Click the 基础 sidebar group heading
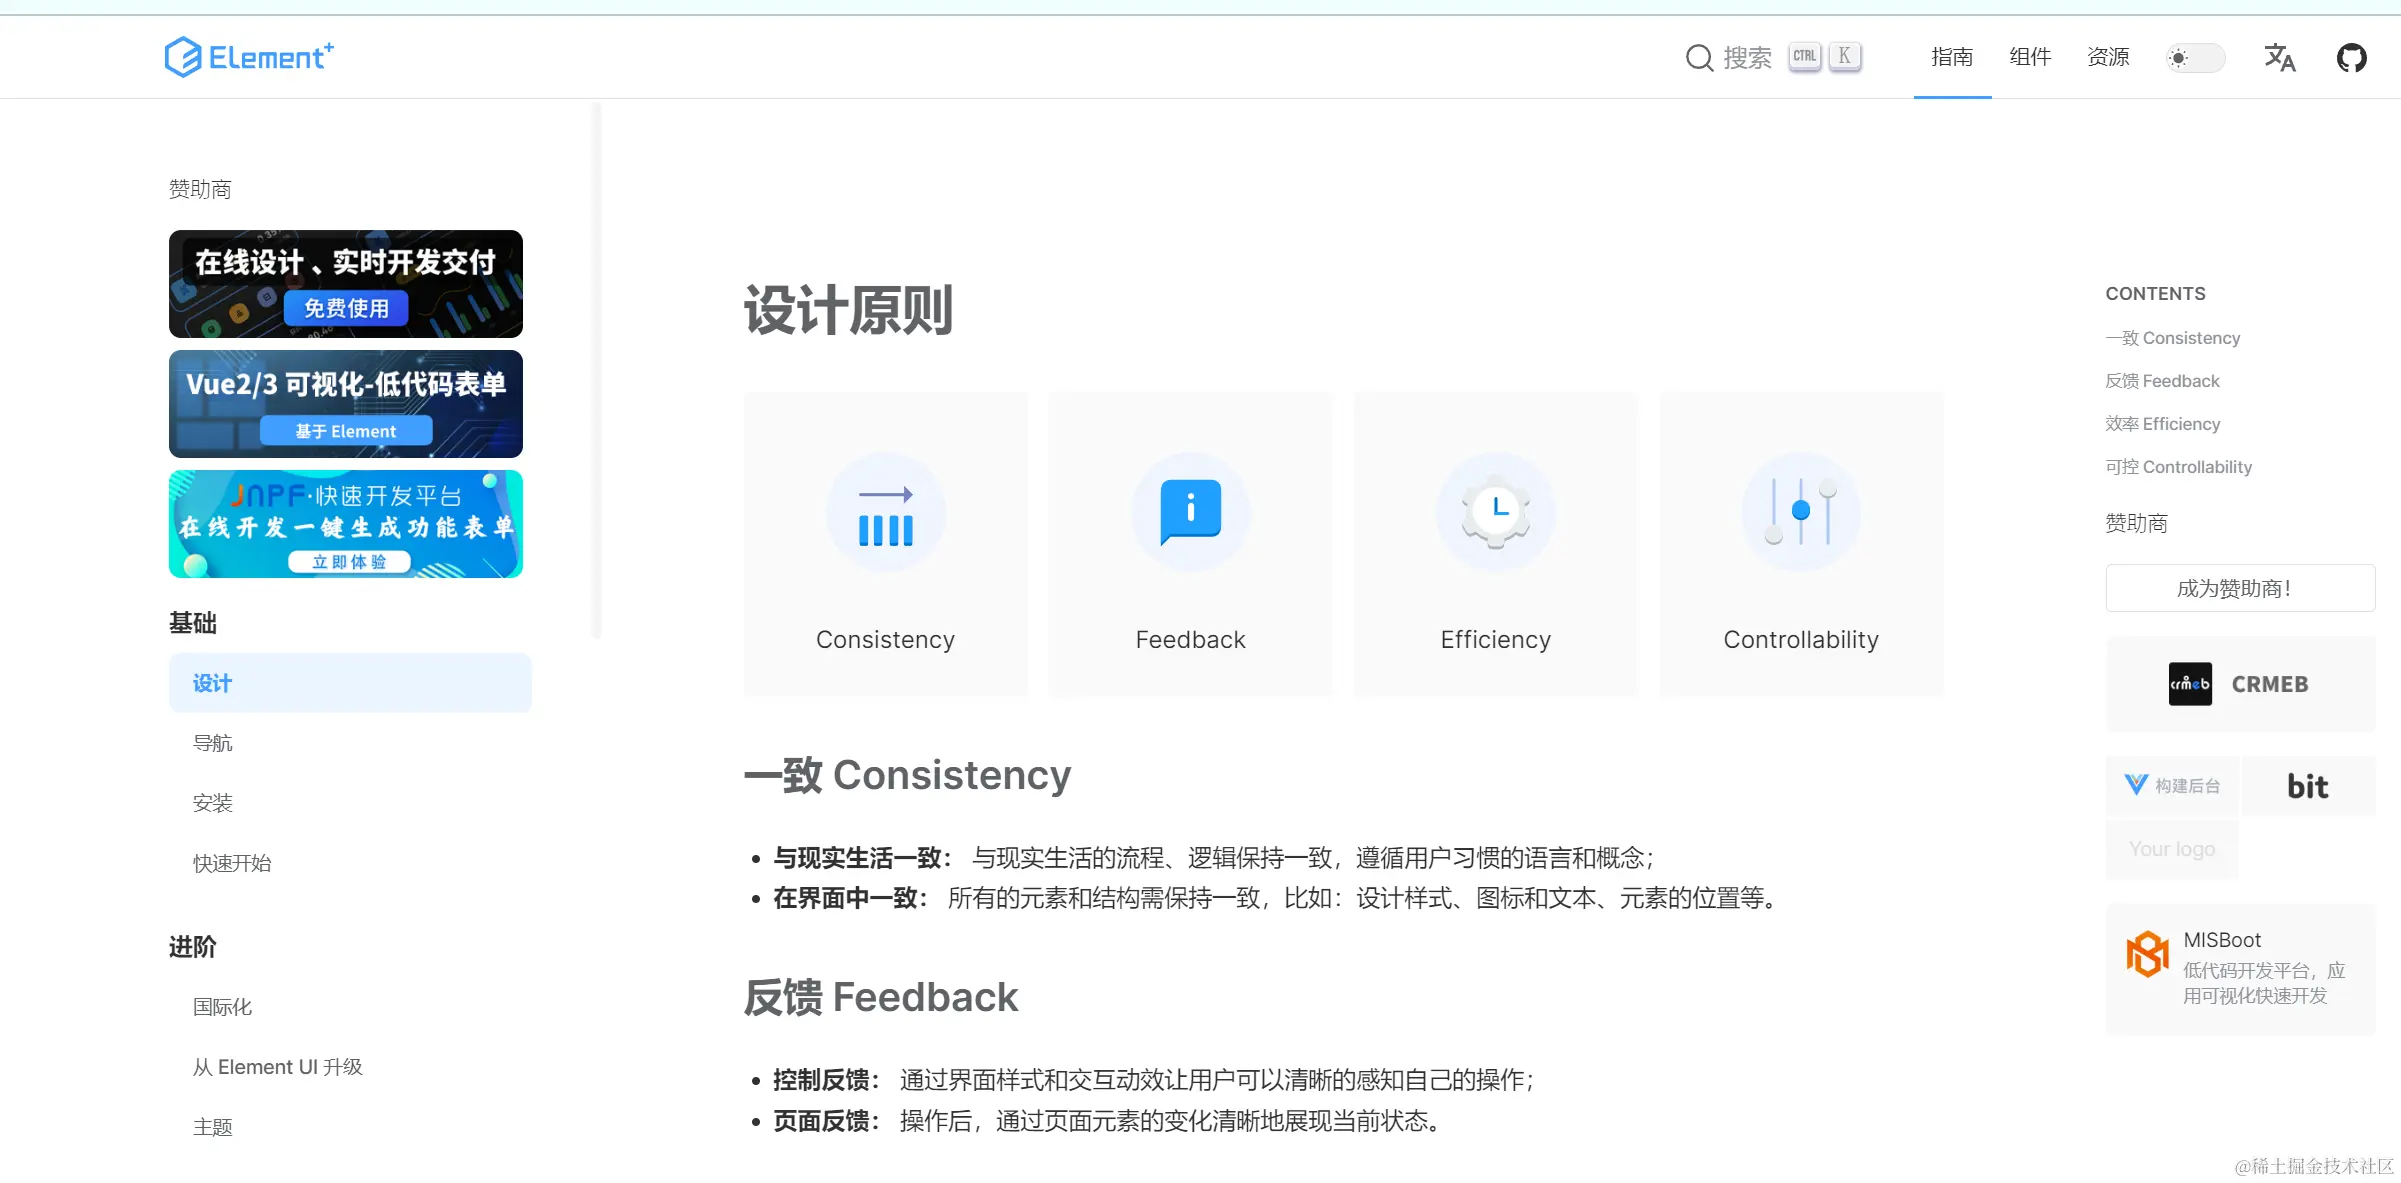The width and height of the screenshot is (2401, 1183). 192,623
